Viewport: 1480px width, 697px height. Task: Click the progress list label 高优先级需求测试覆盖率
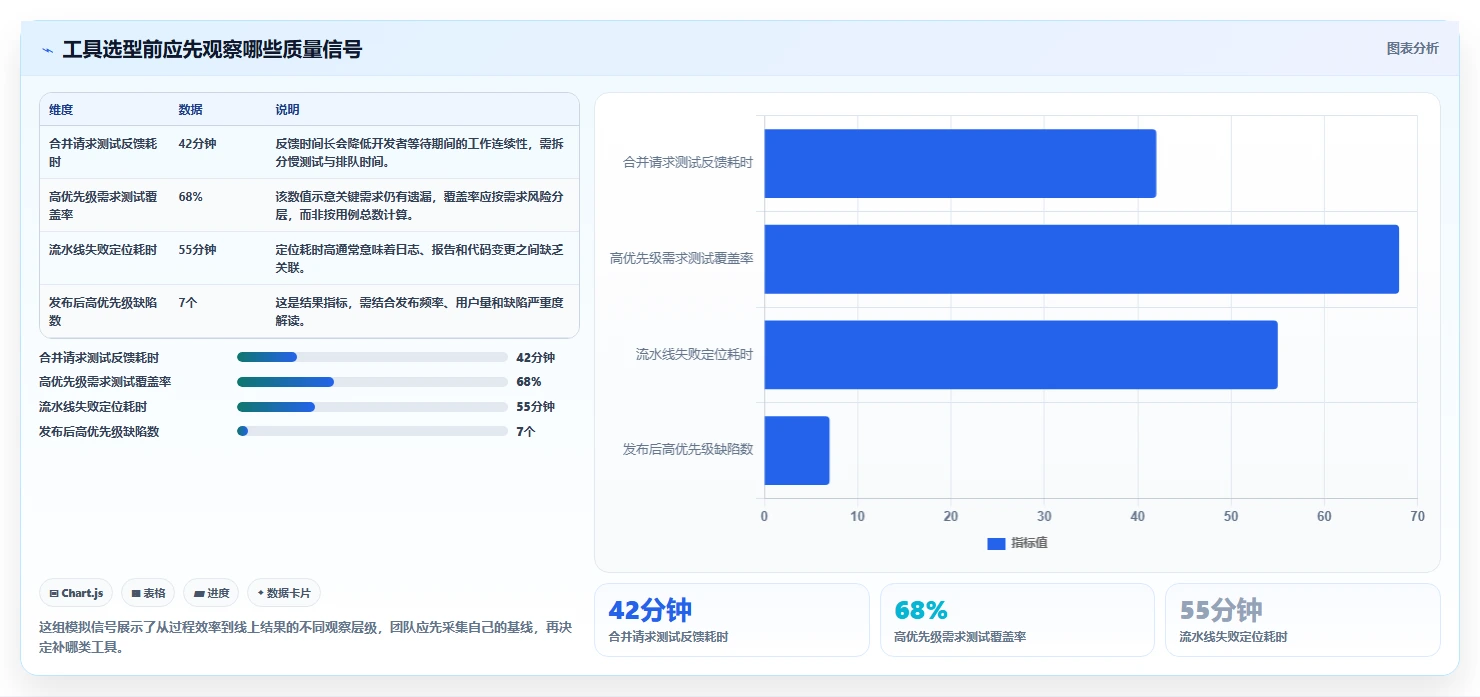pyautogui.click(x=105, y=382)
